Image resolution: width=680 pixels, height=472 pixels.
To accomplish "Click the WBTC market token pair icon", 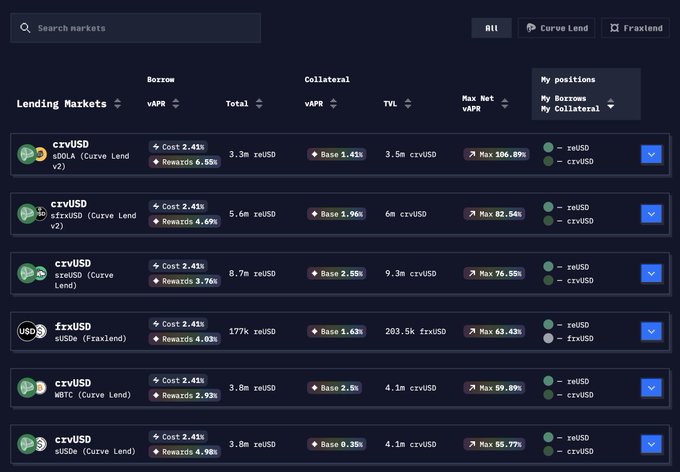I will click(32, 387).
